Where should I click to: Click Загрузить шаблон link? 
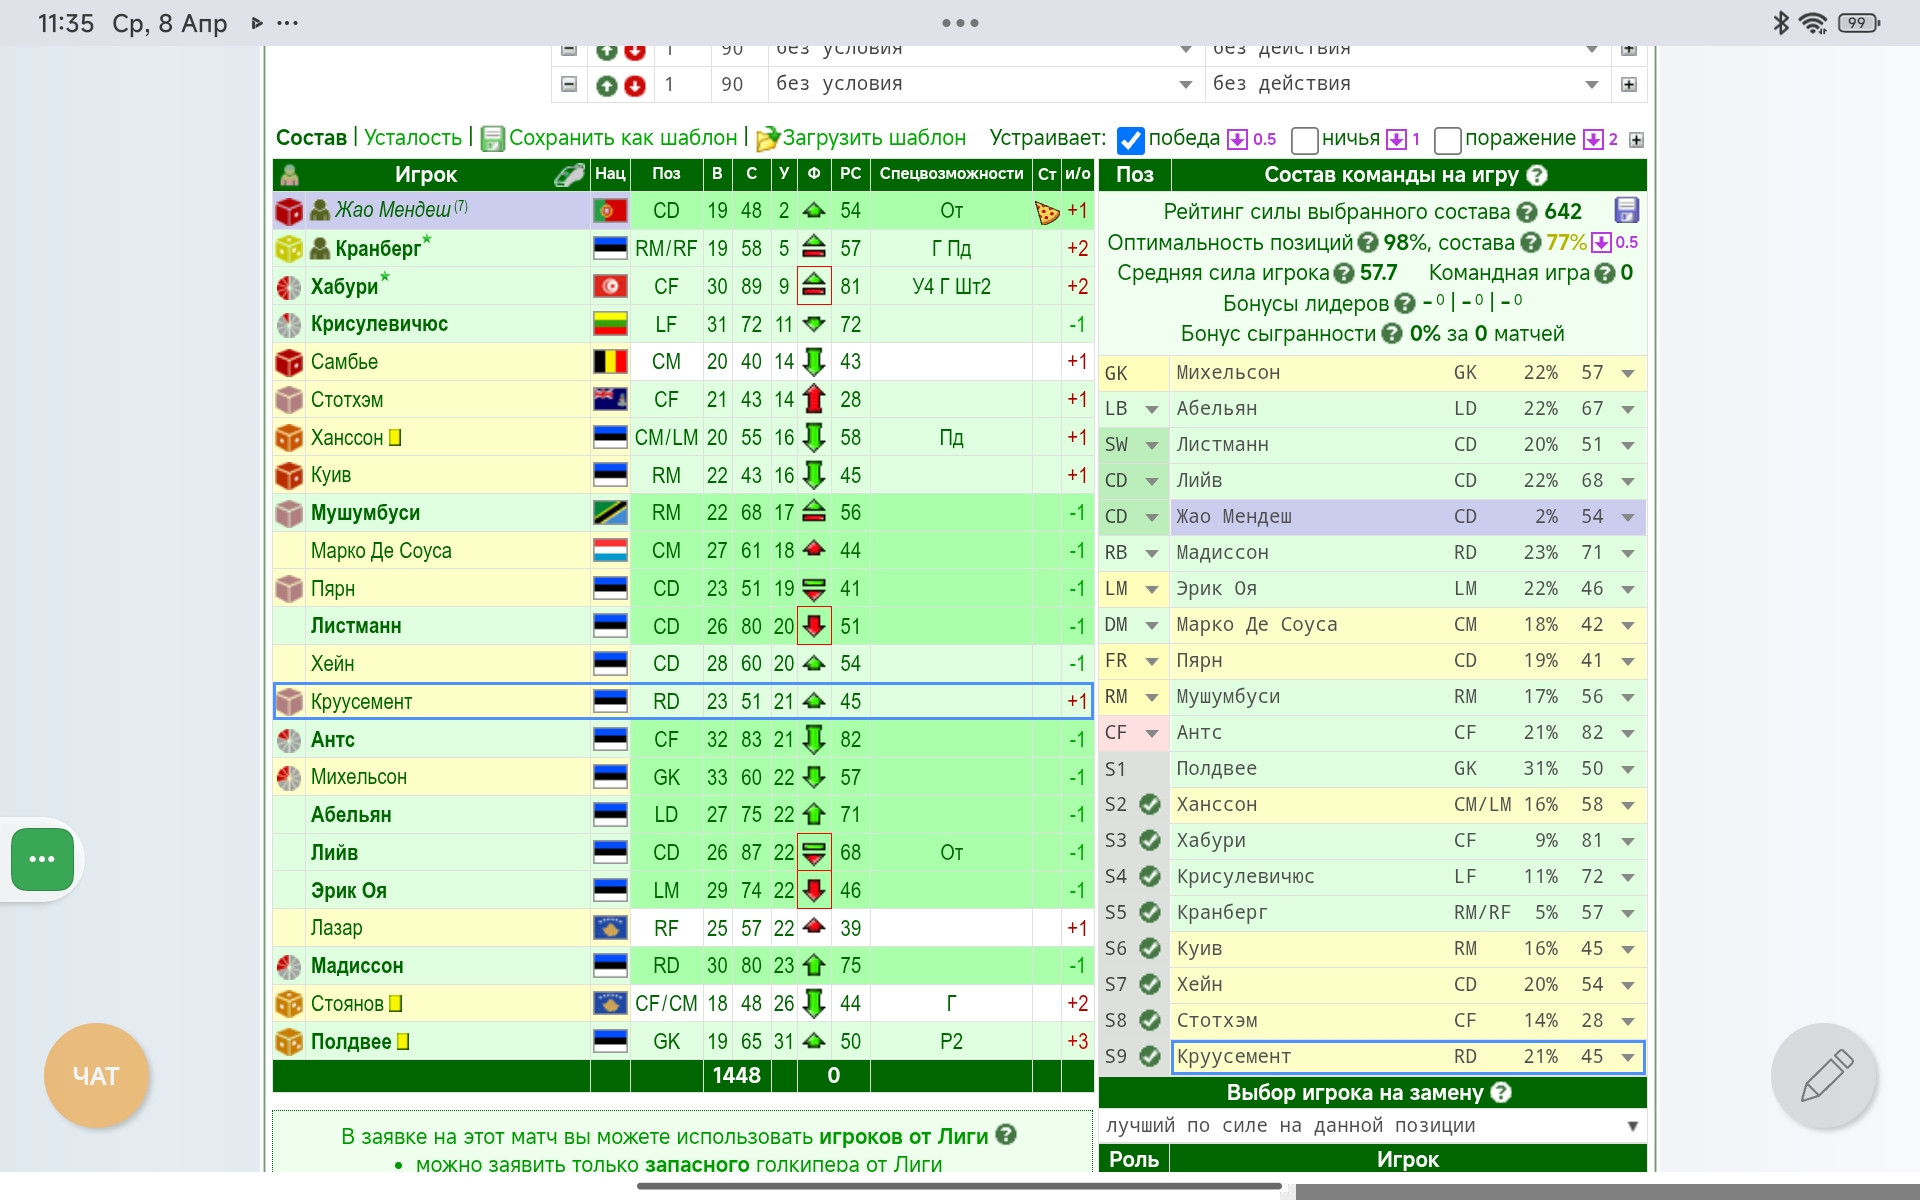pos(873,138)
